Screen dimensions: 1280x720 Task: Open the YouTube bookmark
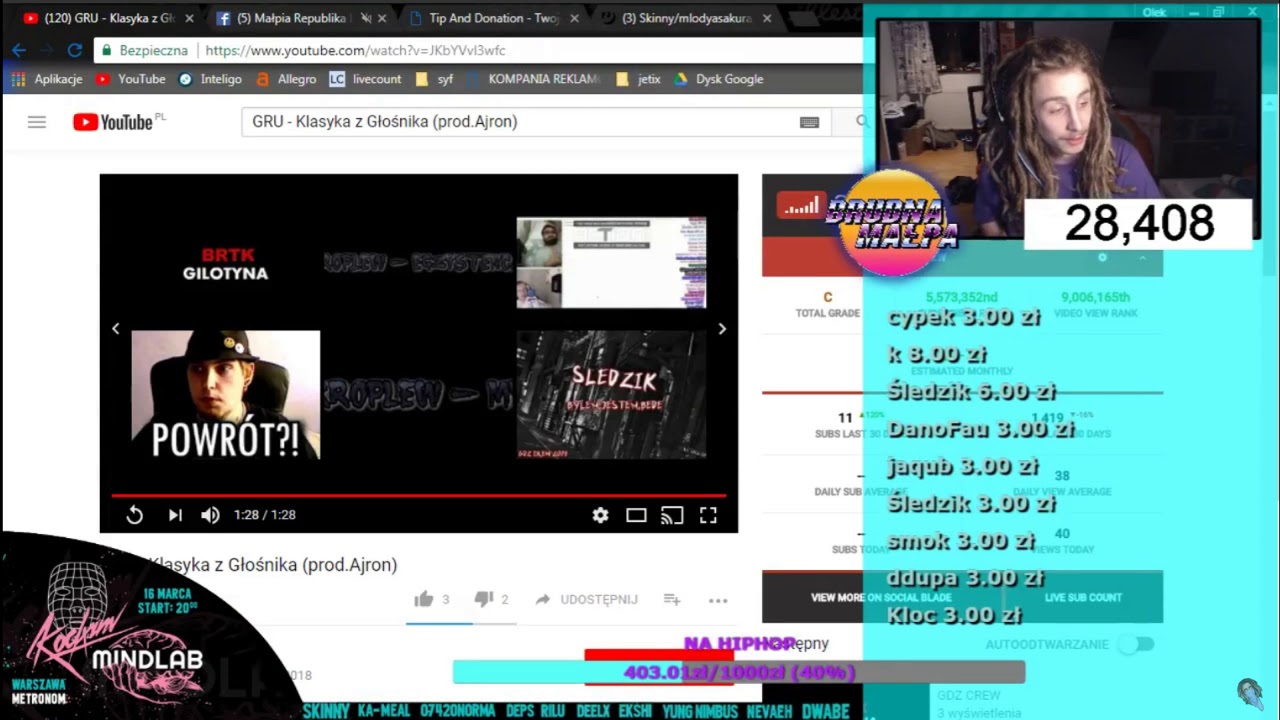[x=131, y=79]
